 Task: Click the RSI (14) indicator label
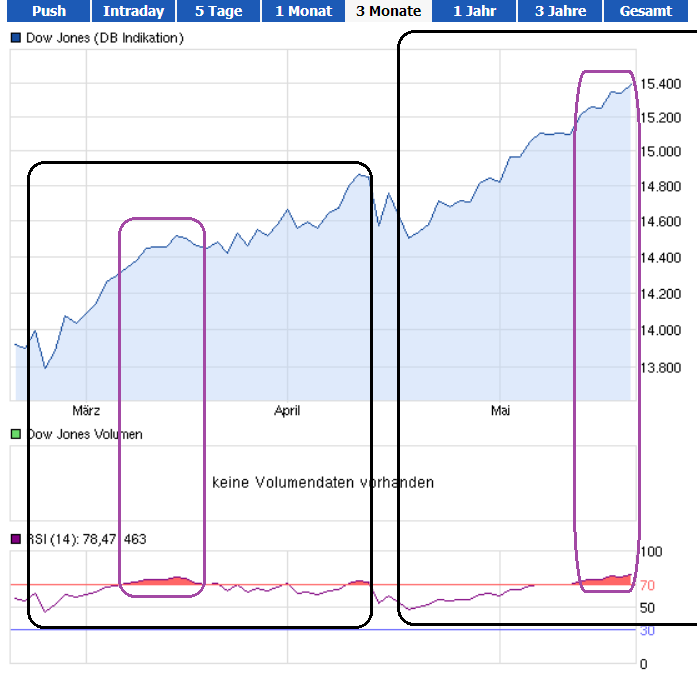(x=85, y=539)
